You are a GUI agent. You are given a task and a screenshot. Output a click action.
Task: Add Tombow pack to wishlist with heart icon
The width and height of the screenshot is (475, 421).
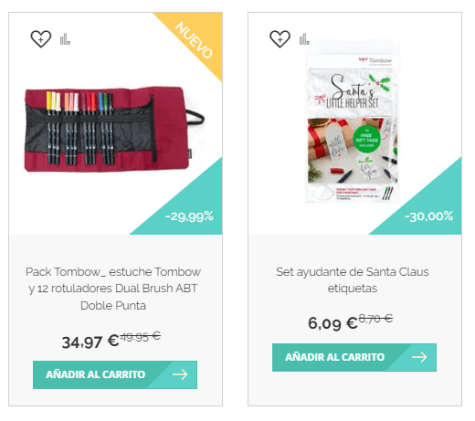(x=41, y=39)
